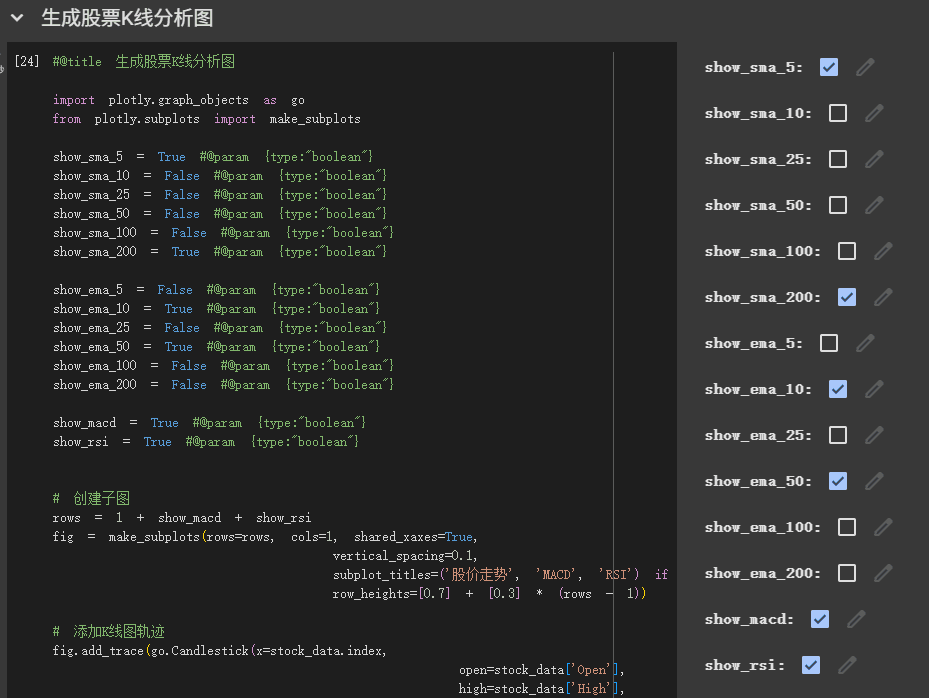Click the 'show_sma_200 = True' code line
929x698 pixels.
(220, 251)
